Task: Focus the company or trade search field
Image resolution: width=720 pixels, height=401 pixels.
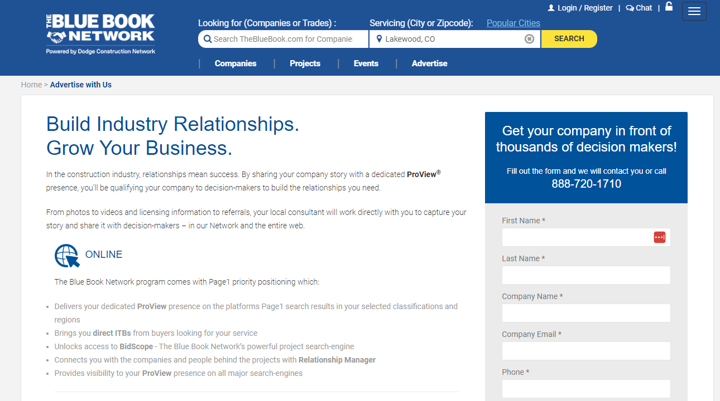Action: (283, 39)
